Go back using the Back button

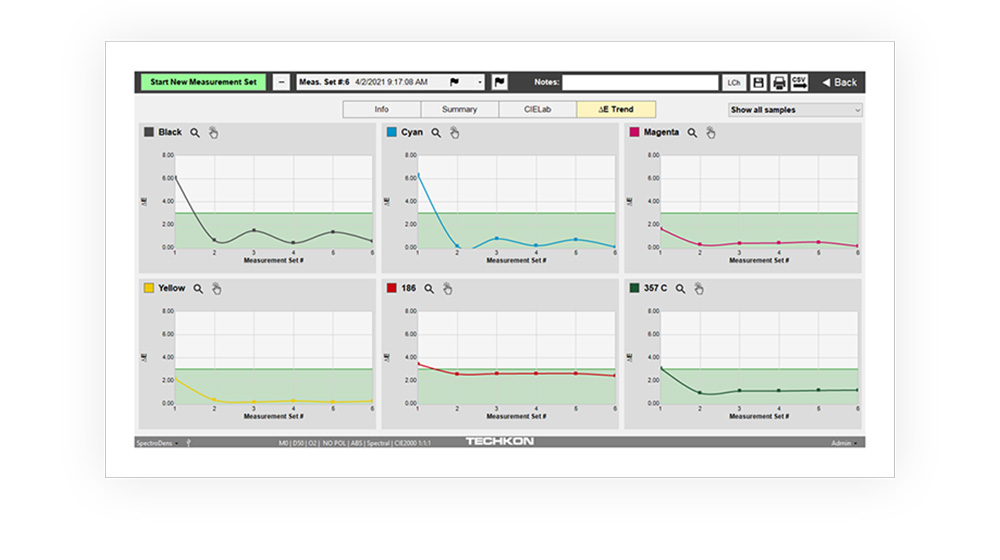[x=839, y=82]
